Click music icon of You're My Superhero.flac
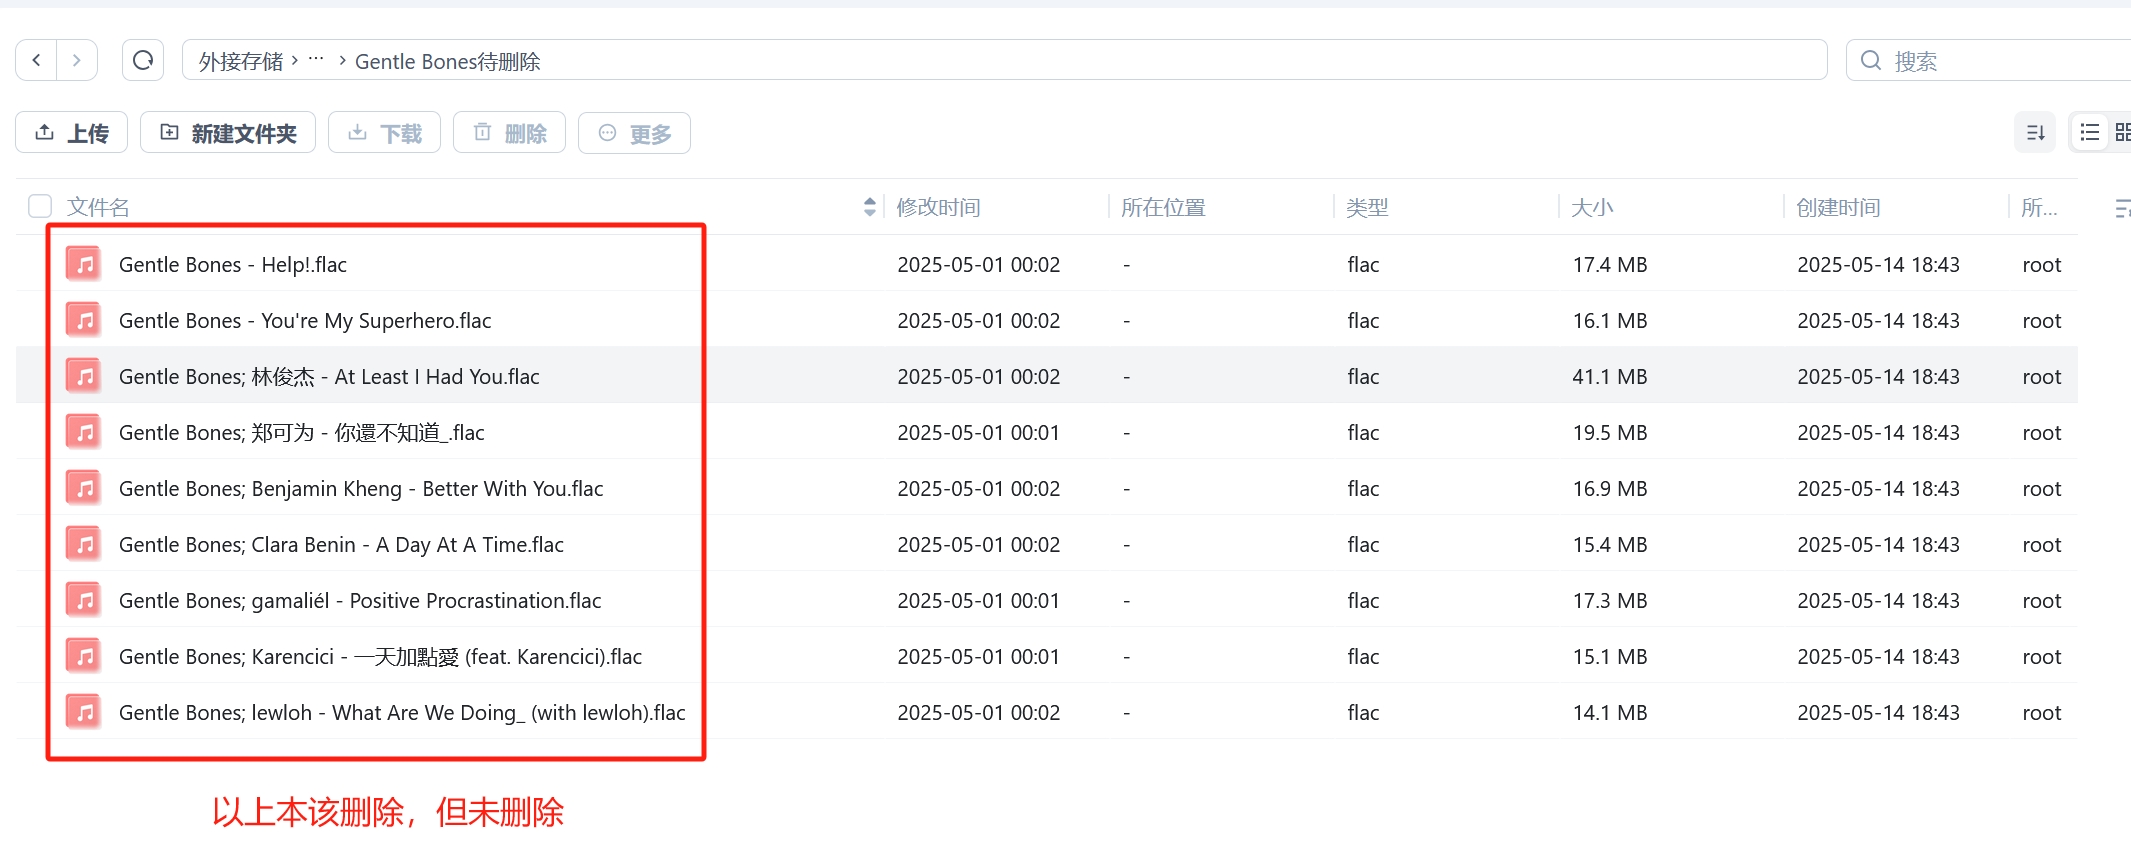Image resolution: width=2131 pixels, height=864 pixels. point(85,320)
